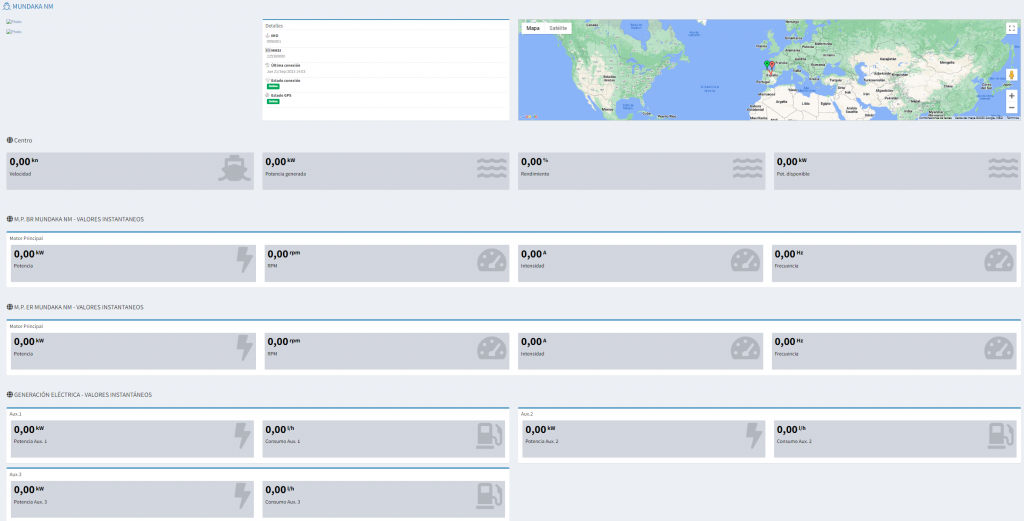Zoom in on the map
The image size is (1024, 521).
1011,96
